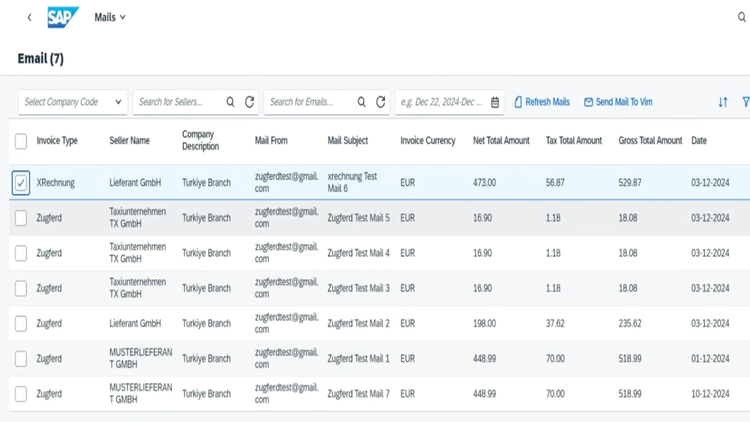Screen dimensions: 750x422
Task: Click the Sellers search refresh icon
Action: [249, 102]
